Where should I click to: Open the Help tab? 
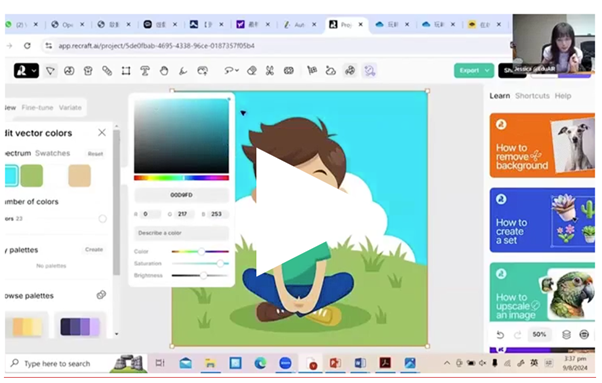coord(563,96)
